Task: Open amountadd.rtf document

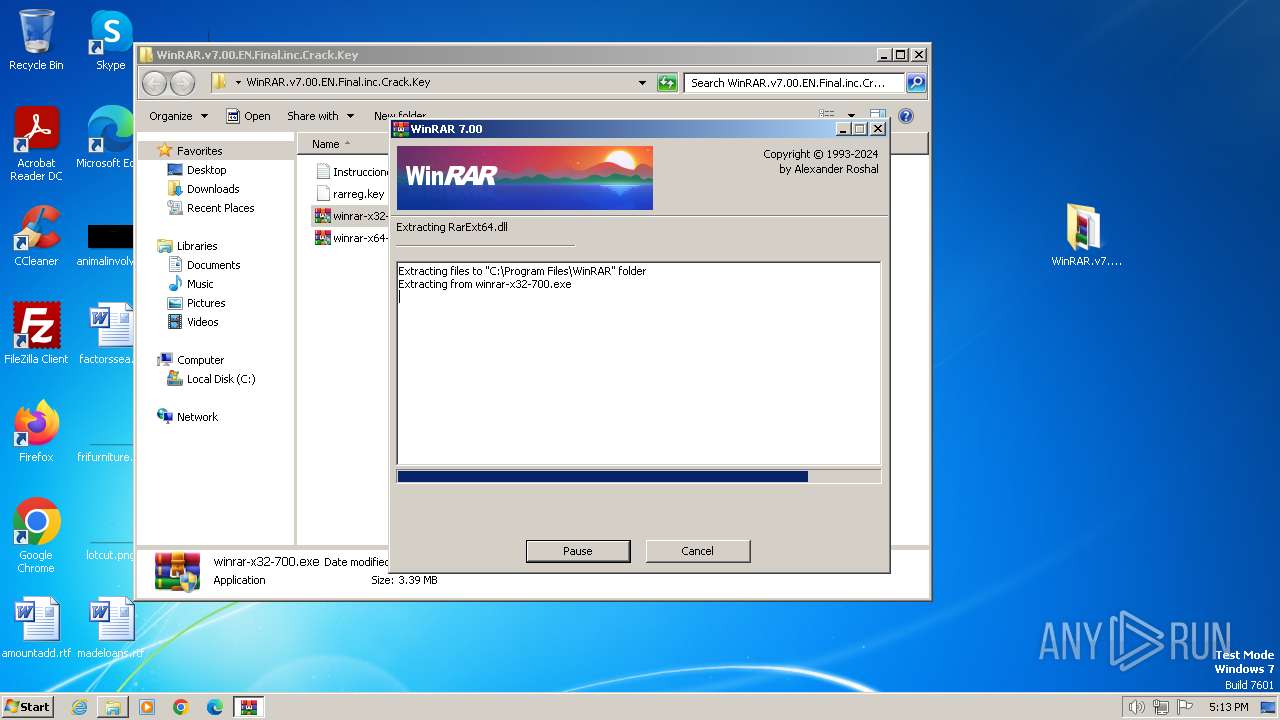Action: tap(36, 628)
